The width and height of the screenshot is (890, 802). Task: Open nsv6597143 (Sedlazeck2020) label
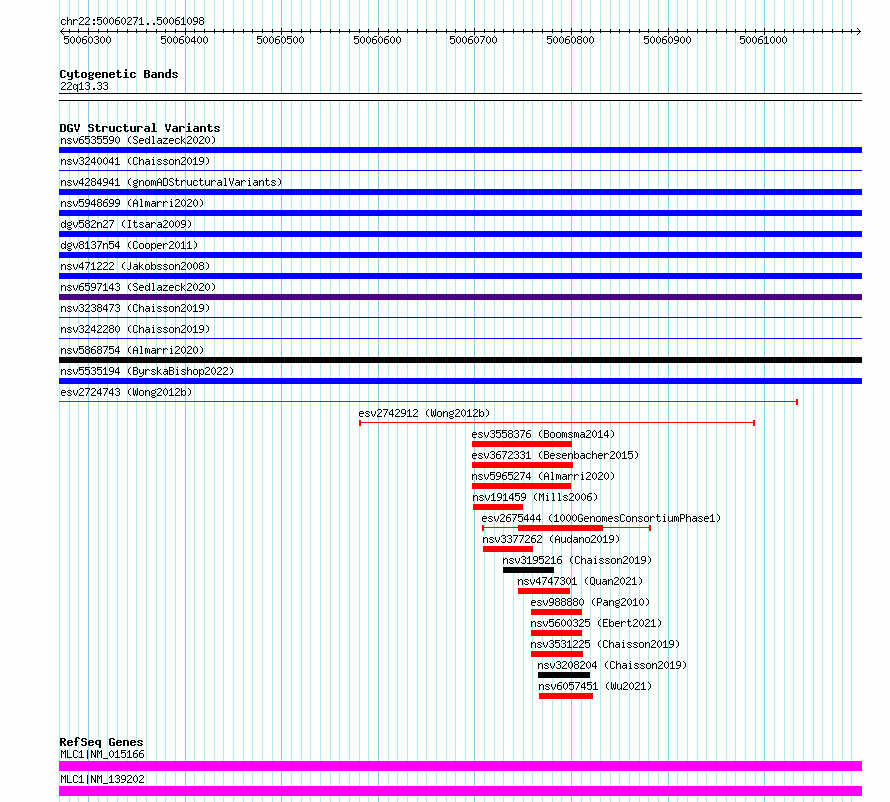138,287
